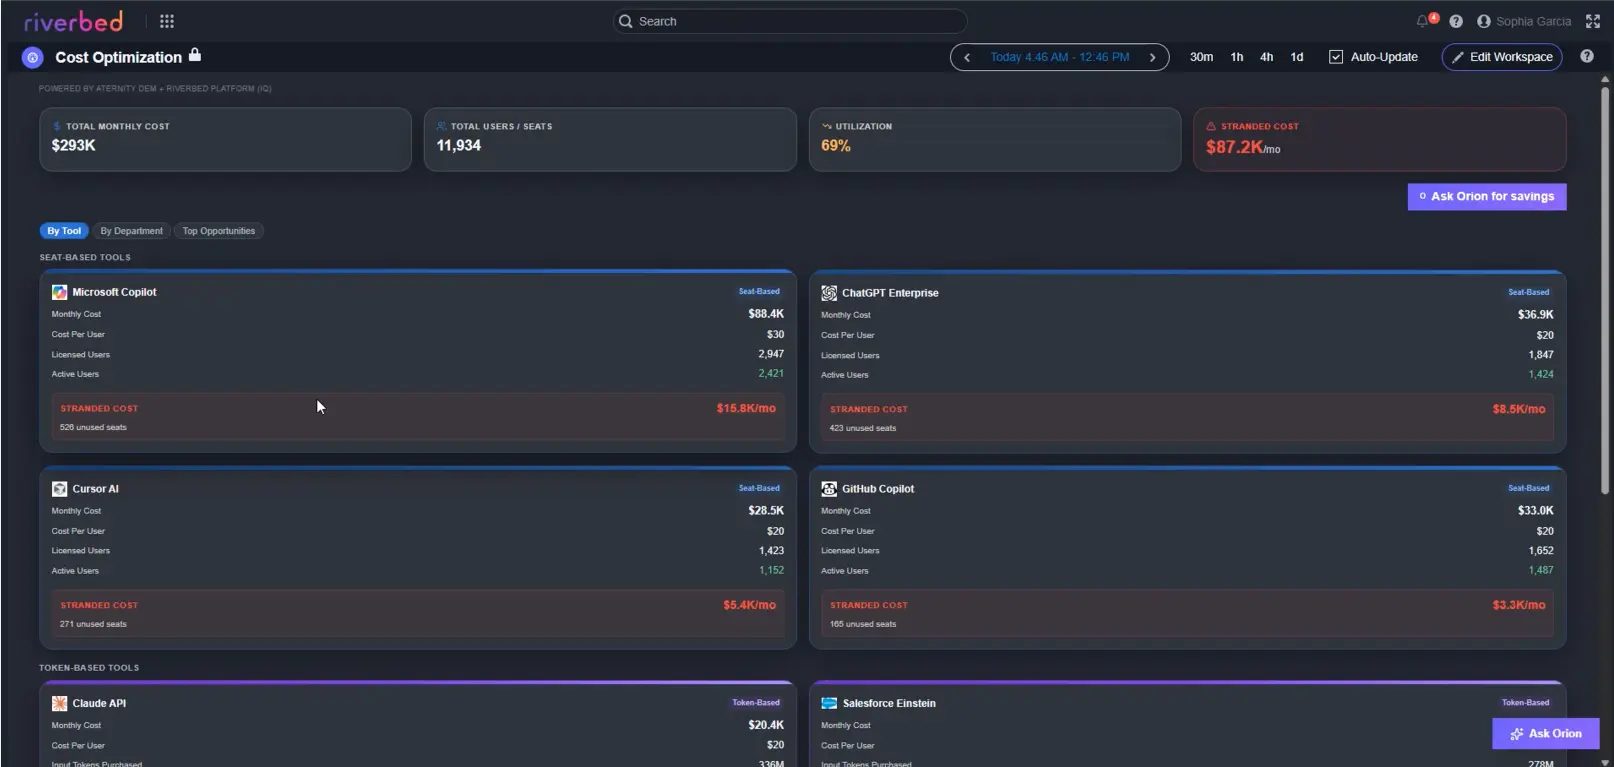This screenshot has height=767, width=1614.
Task: Click the 11,934 total users value
Action: pyautogui.click(x=459, y=146)
